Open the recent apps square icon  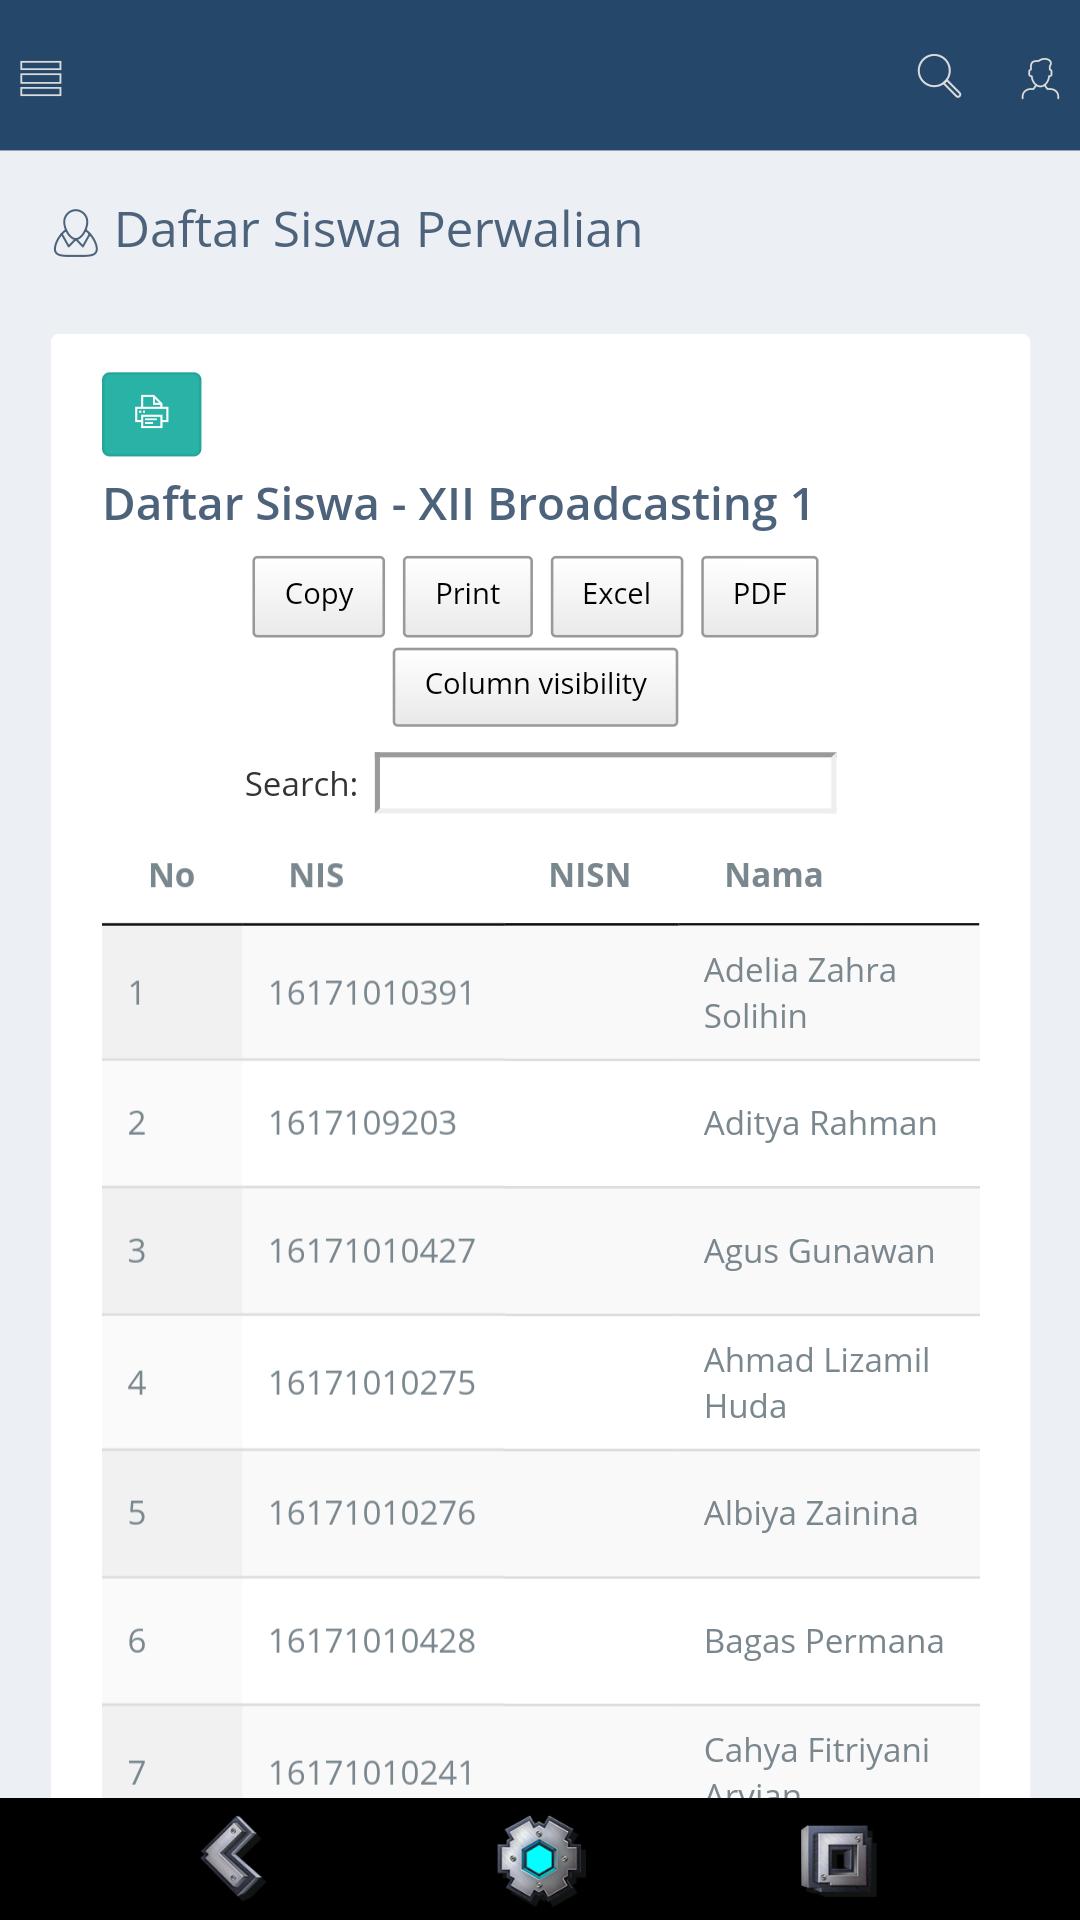coord(838,1859)
